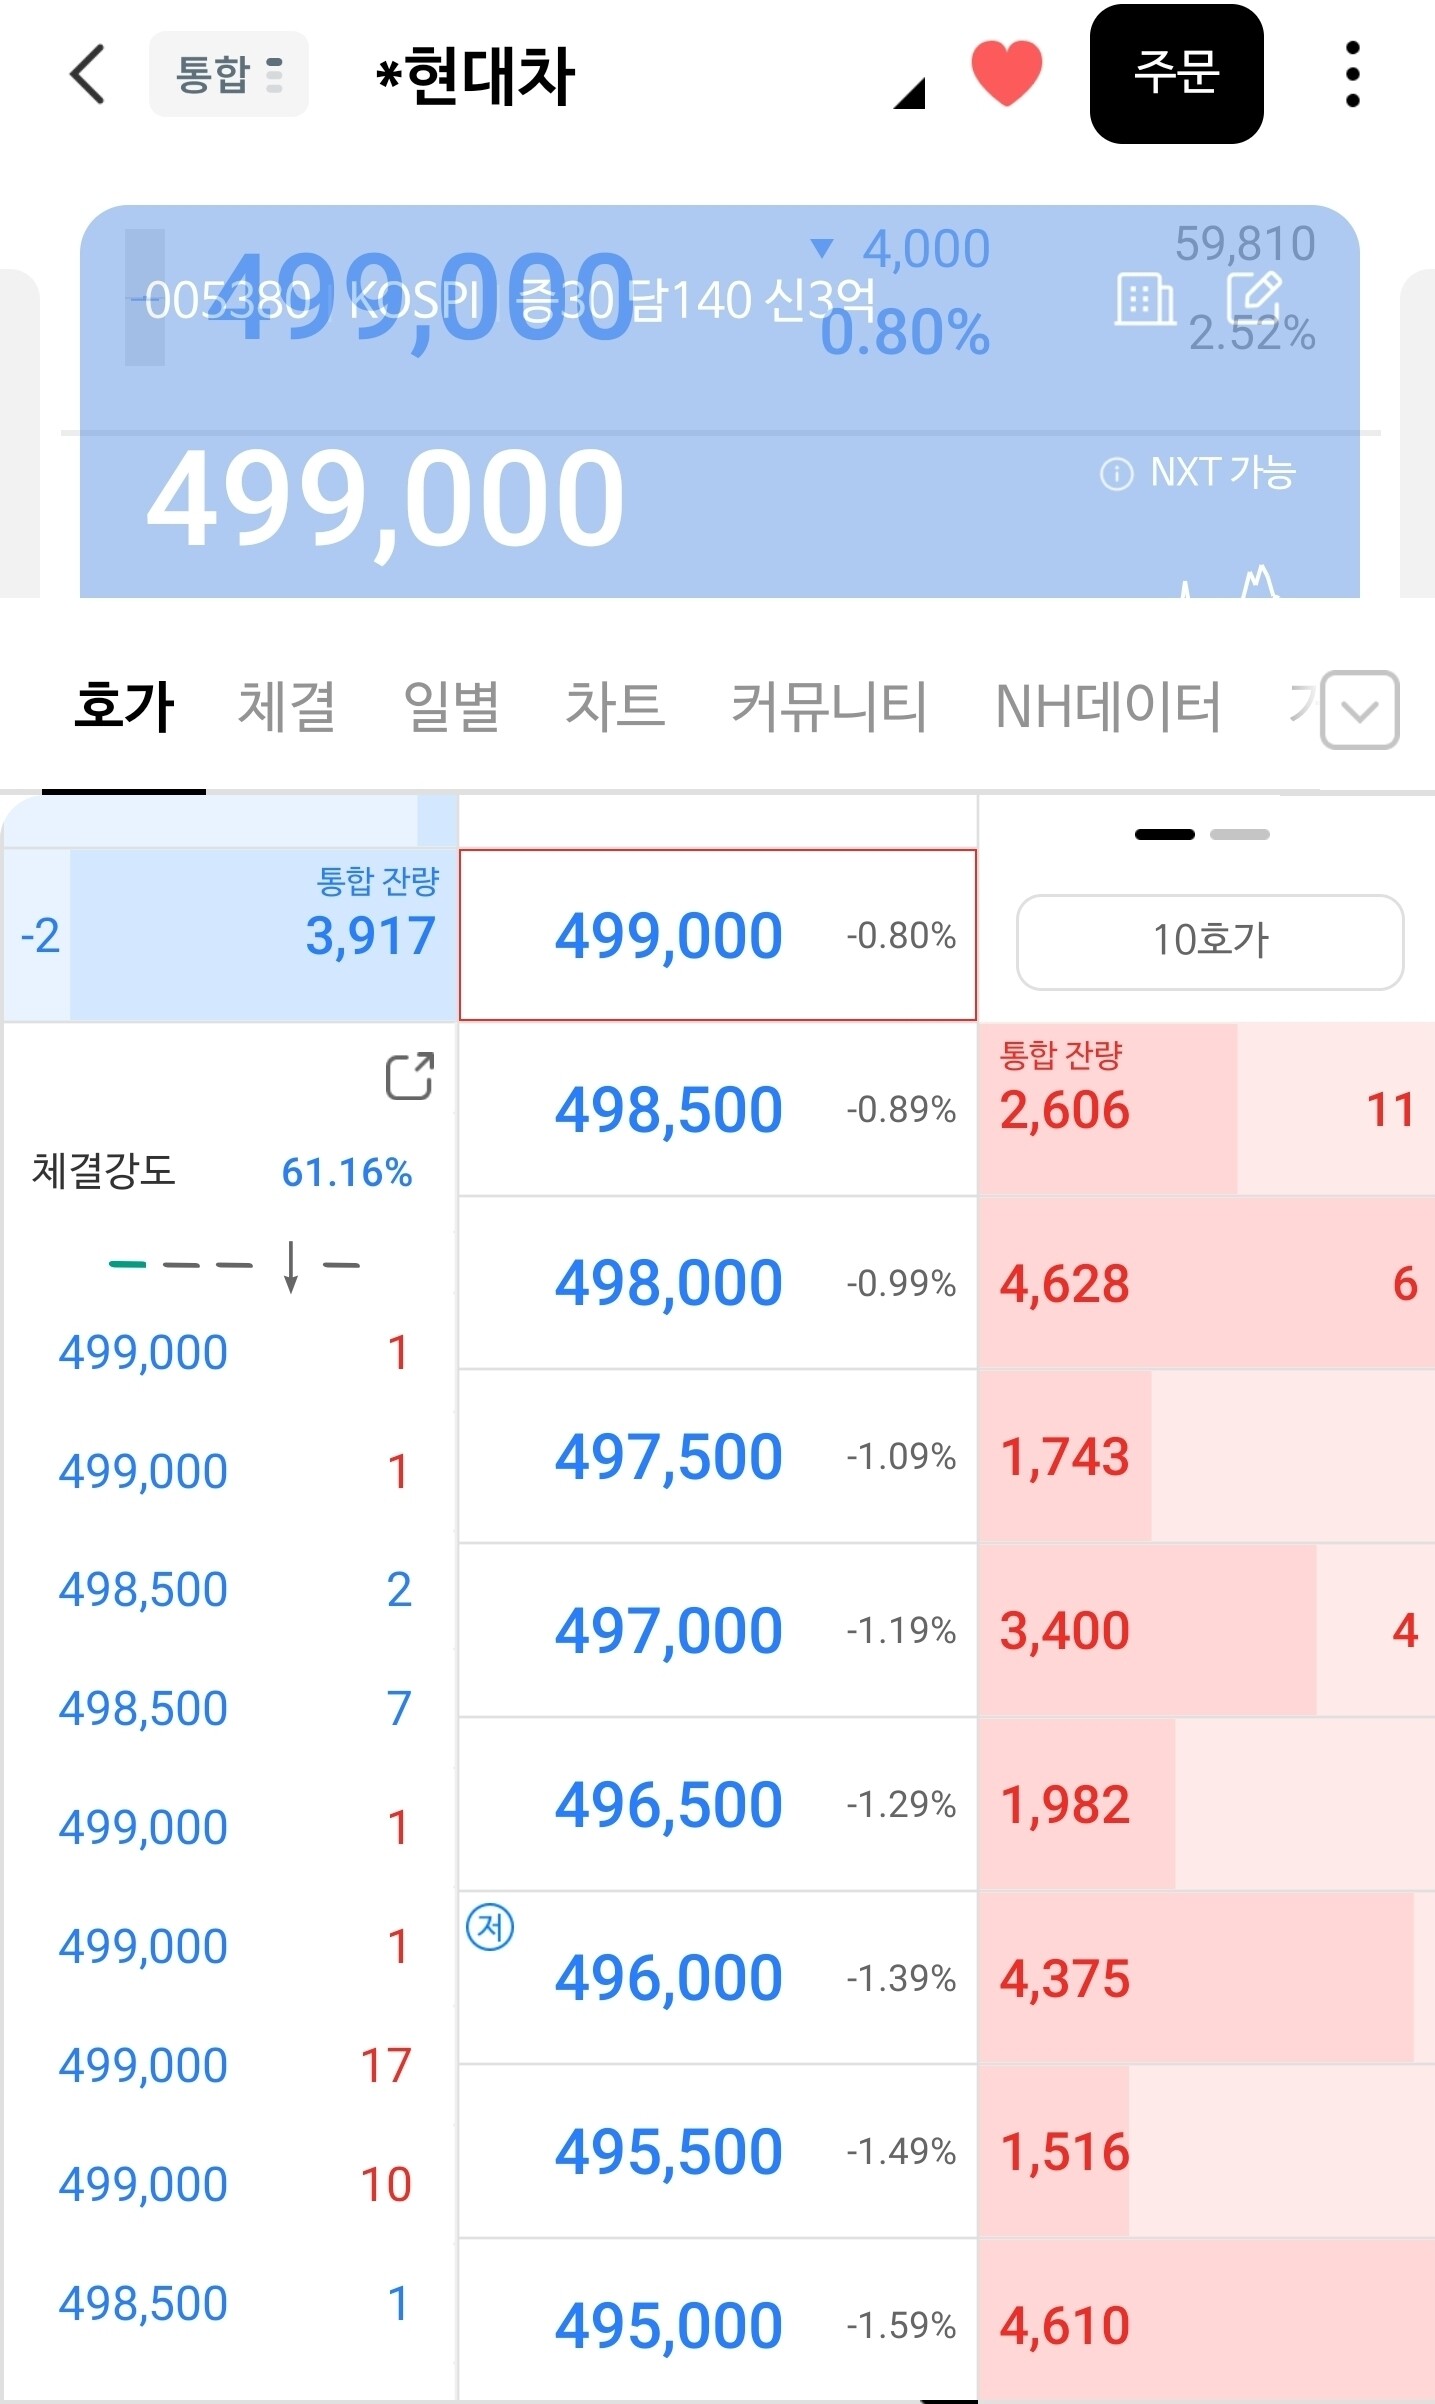Open the three-dot more options menu
This screenshot has width=1435, height=2404.
pyautogui.click(x=1353, y=74)
